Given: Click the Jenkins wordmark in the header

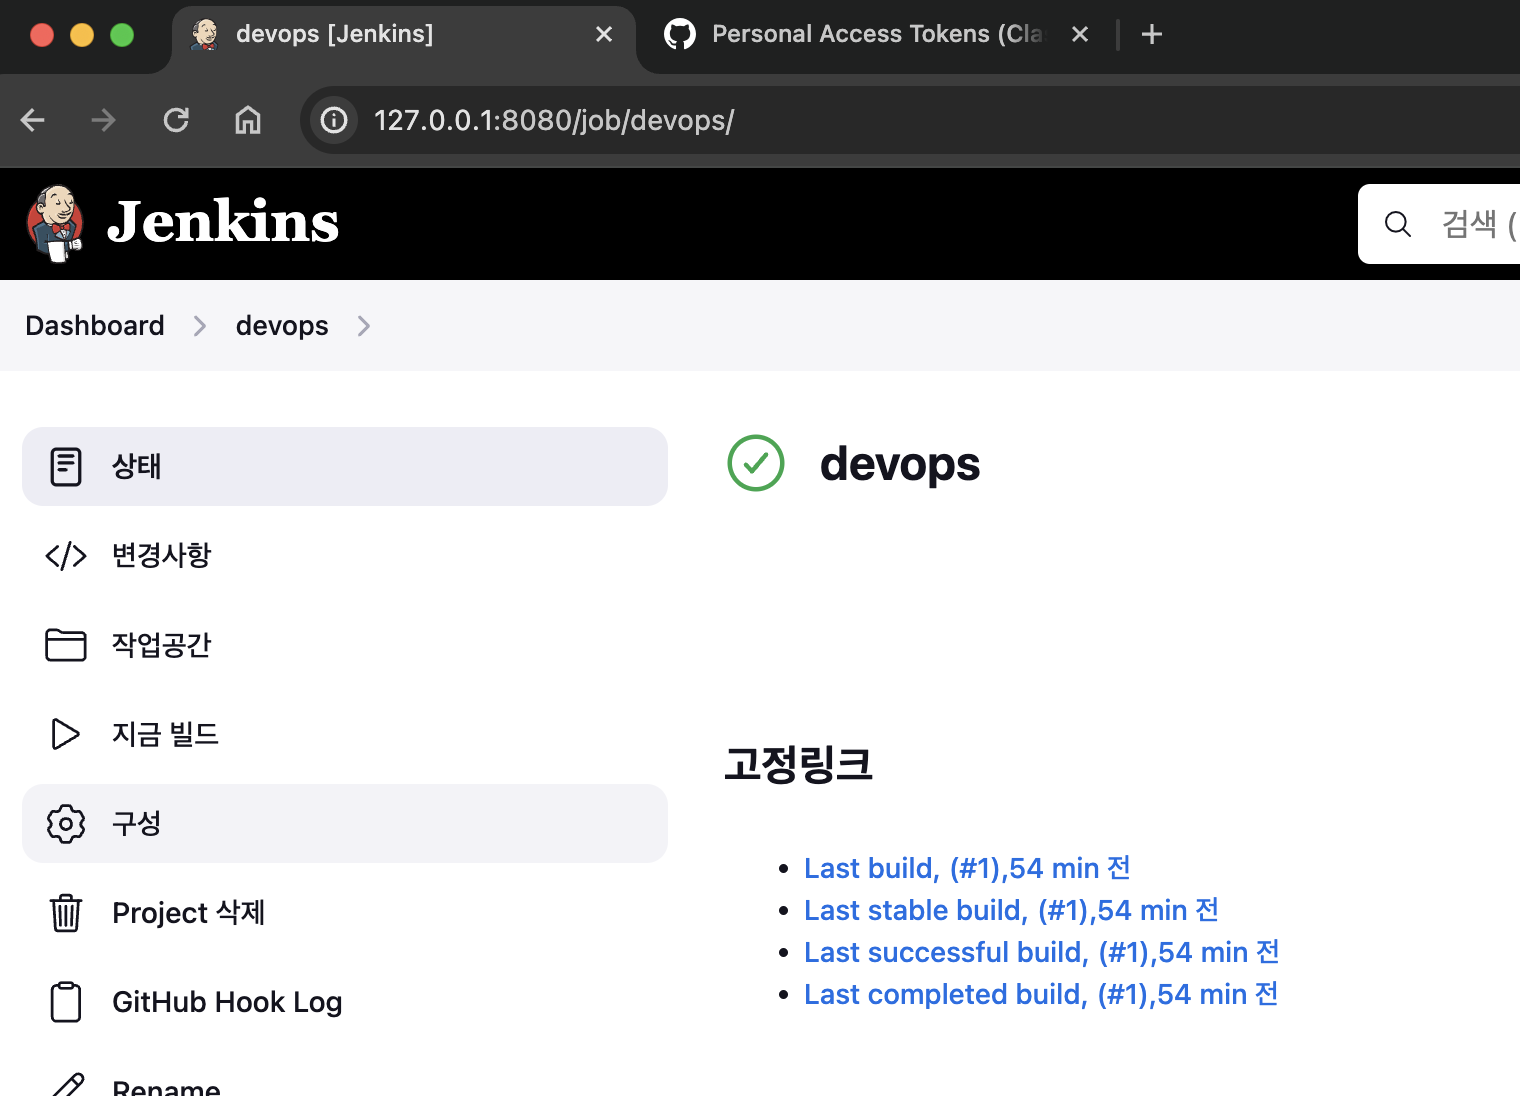Looking at the screenshot, I should click(x=223, y=222).
